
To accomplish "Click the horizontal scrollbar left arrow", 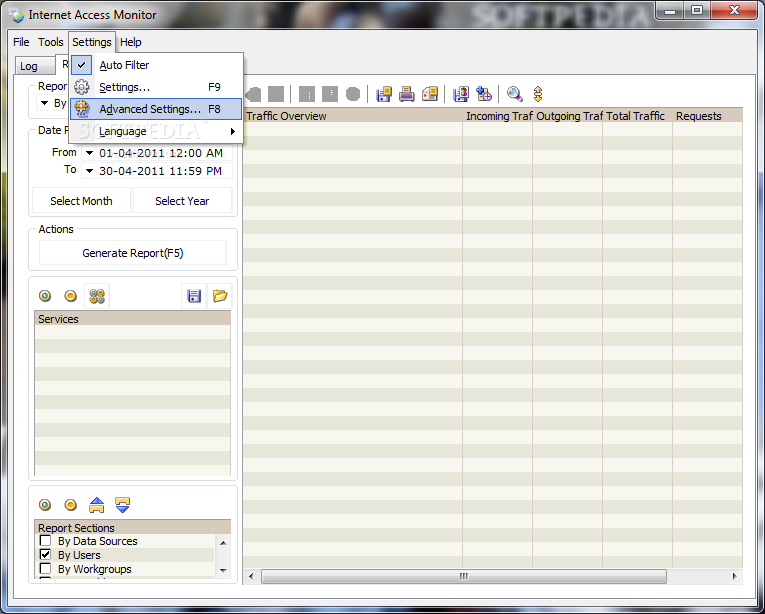I will tap(251, 576).
